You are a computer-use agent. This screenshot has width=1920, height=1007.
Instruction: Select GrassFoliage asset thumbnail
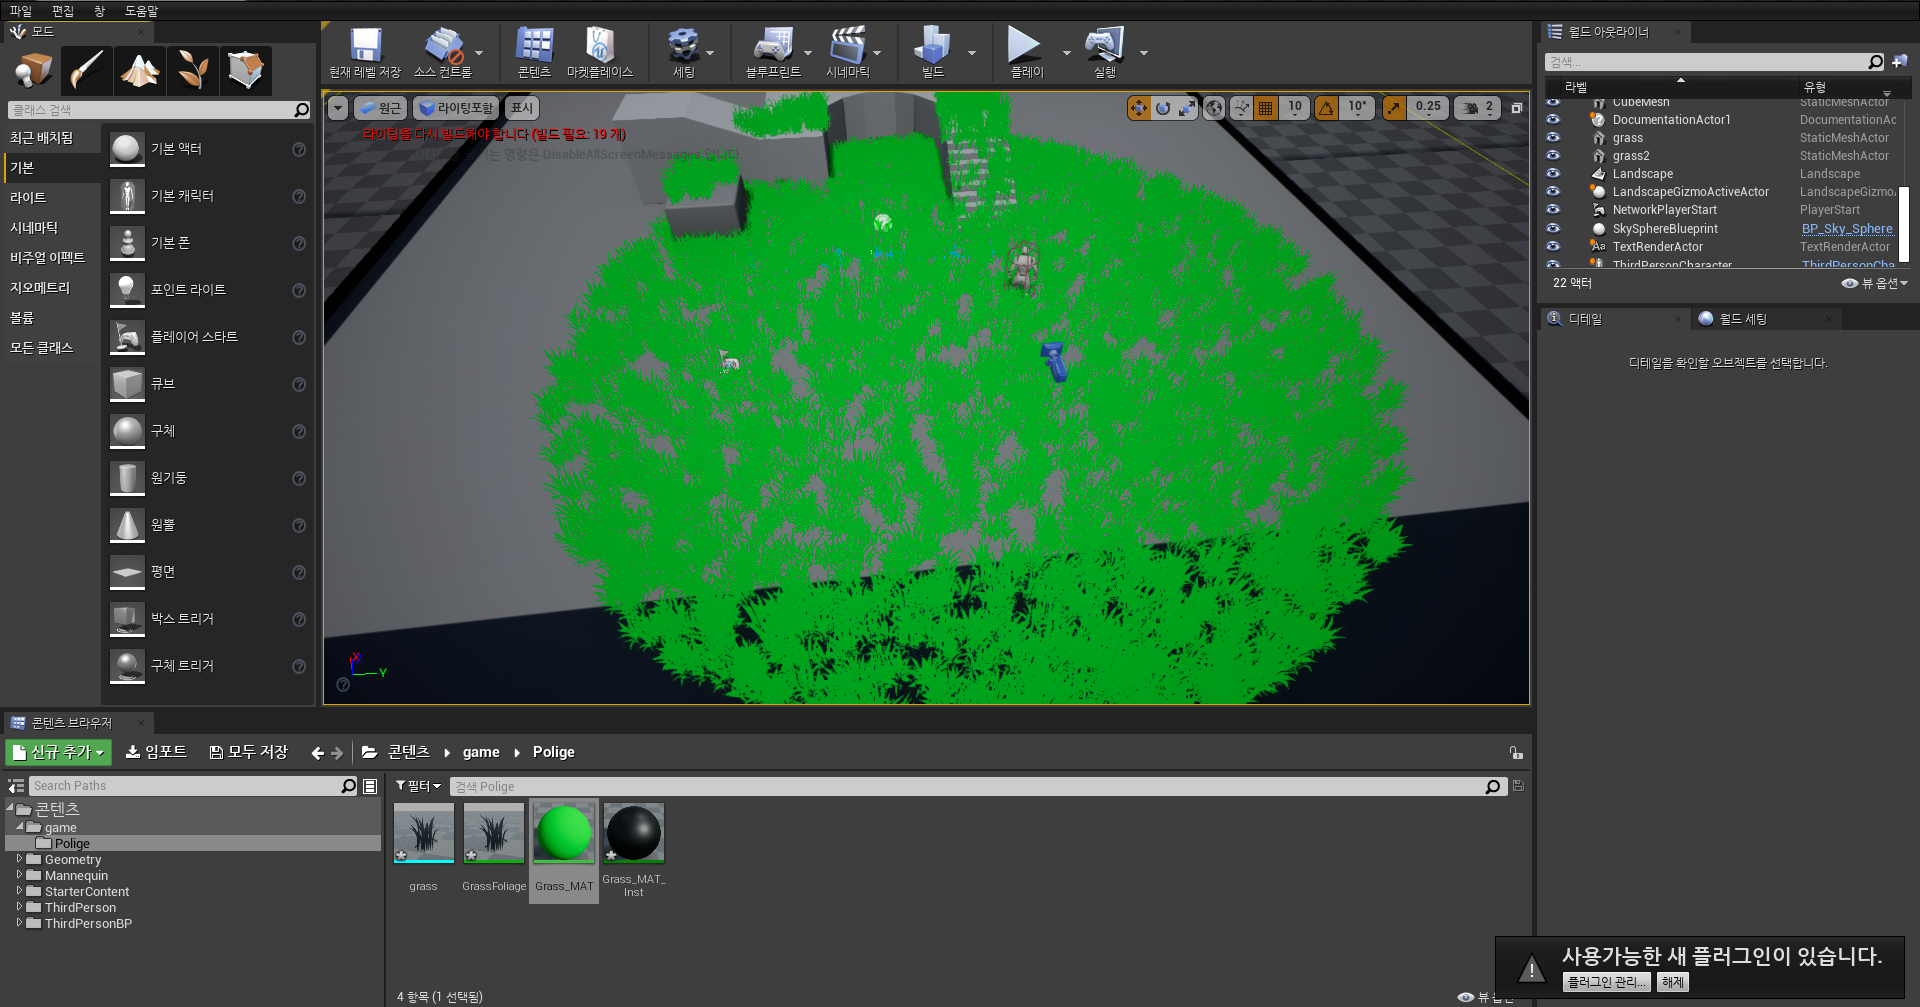(x=494, y=833)
